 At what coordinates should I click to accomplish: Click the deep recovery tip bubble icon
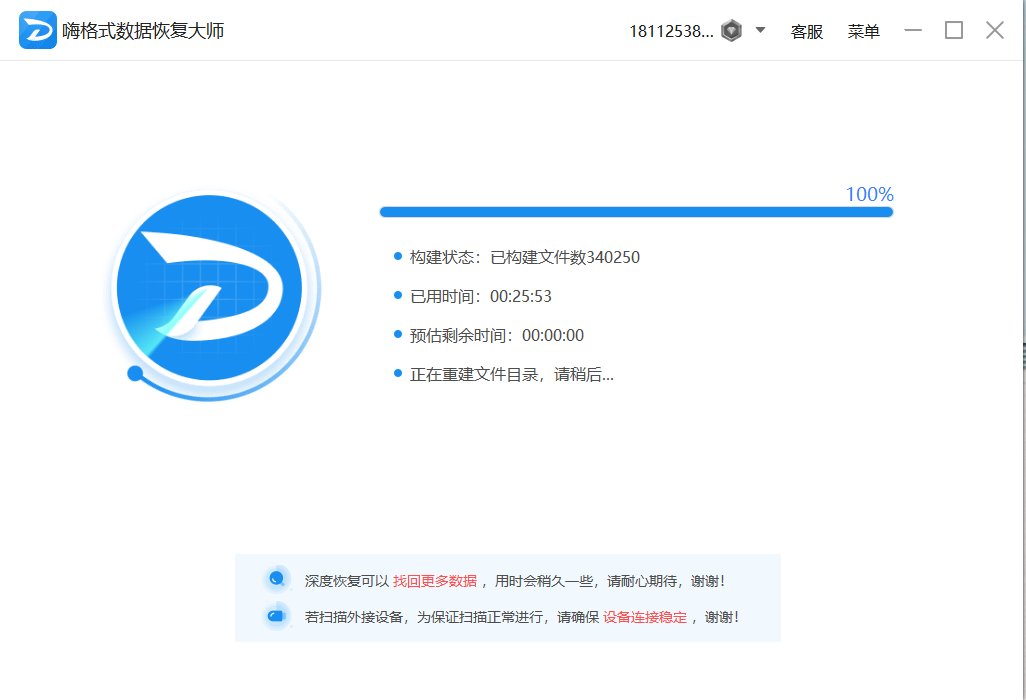pos(276,578)
